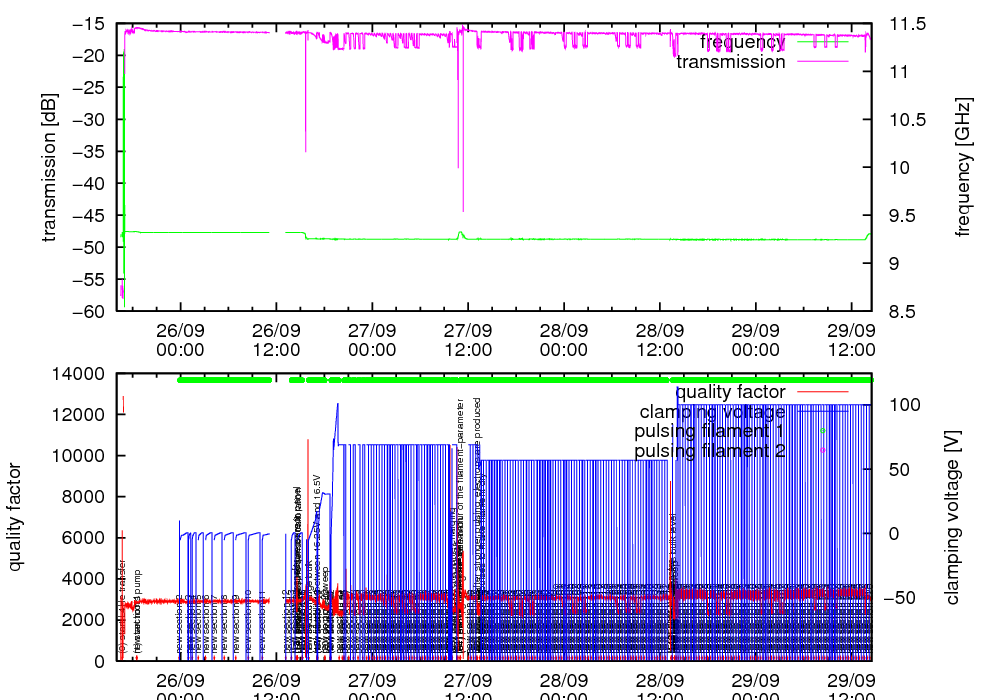Click the "transmission [dB]" vertical axis title

tap(49, 167)
